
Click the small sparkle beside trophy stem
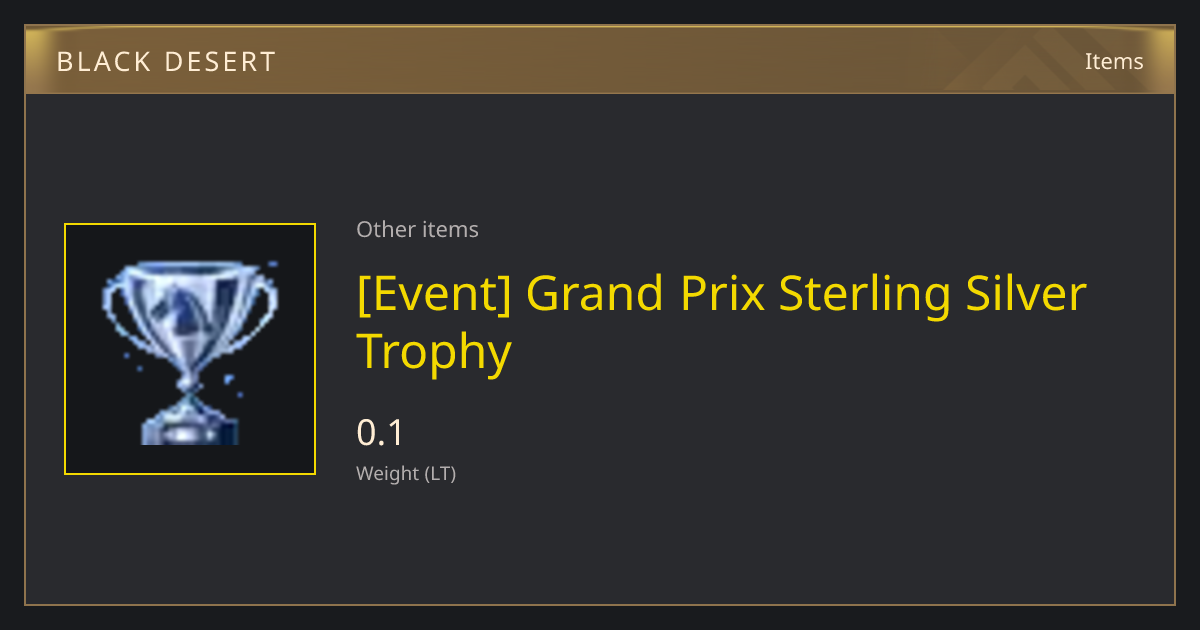[x=228, y=379]
